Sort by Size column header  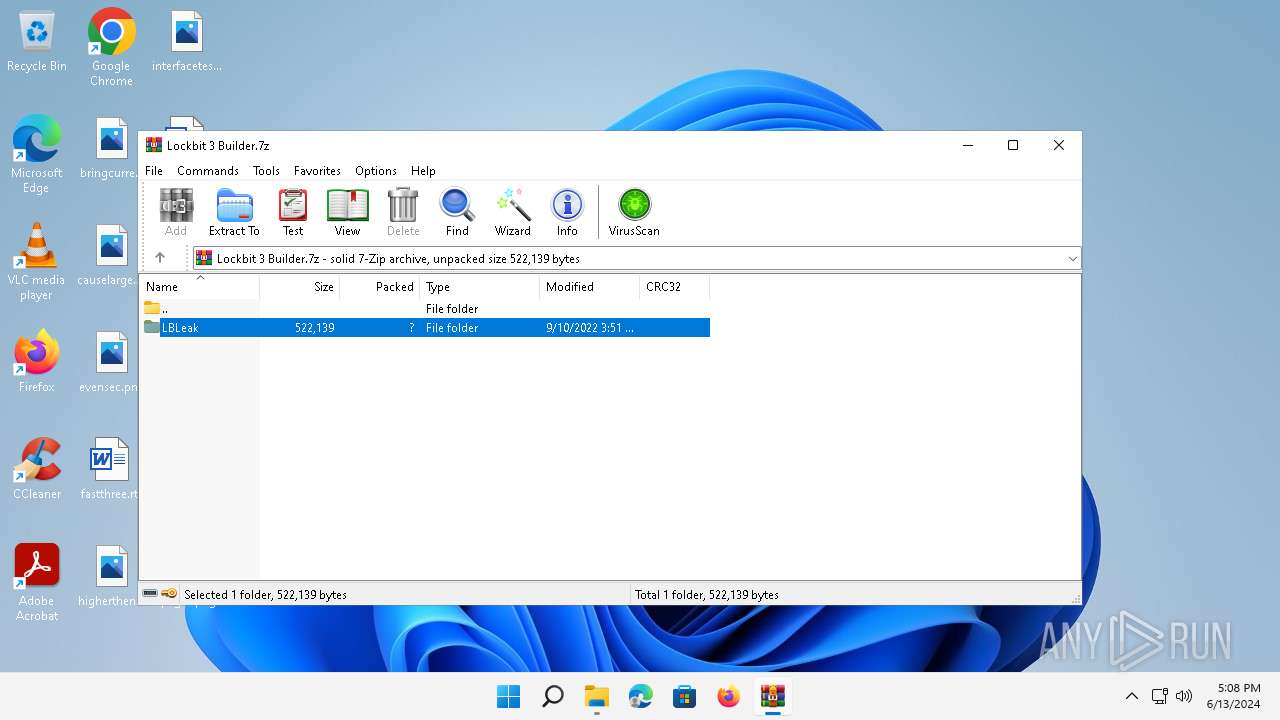(x=300, y=287)
